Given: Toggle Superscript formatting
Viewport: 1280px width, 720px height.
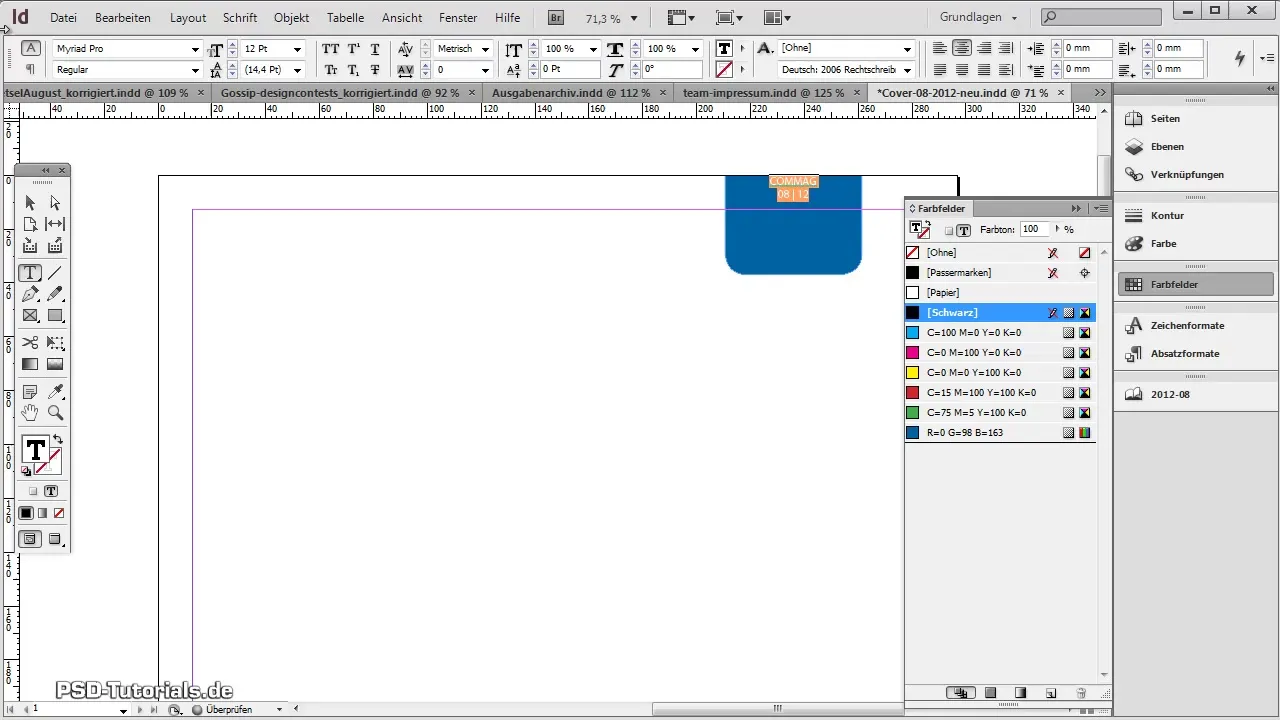Looking at the screenshot, I should [x=353, y=49].
